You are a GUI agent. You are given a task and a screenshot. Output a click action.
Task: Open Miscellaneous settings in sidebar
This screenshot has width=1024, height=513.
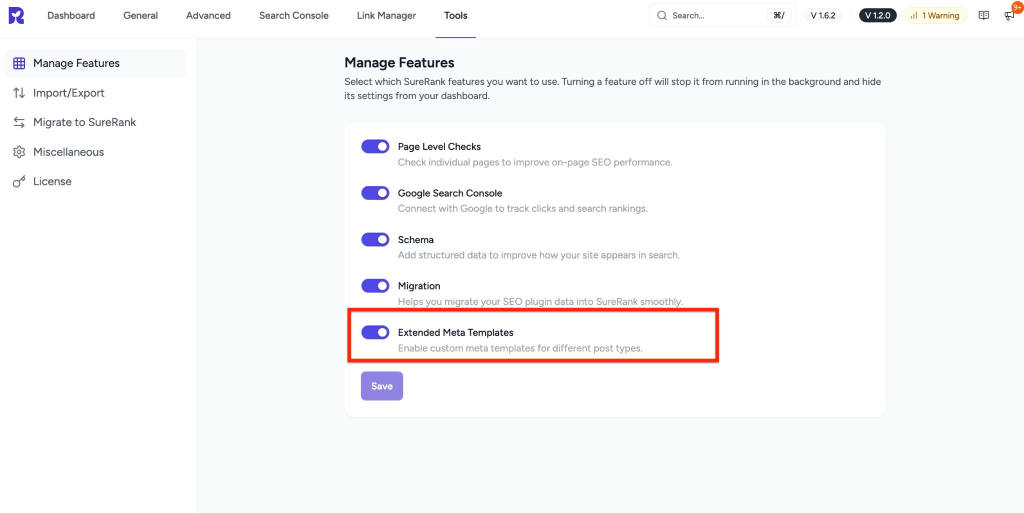(x=95, y=152)
